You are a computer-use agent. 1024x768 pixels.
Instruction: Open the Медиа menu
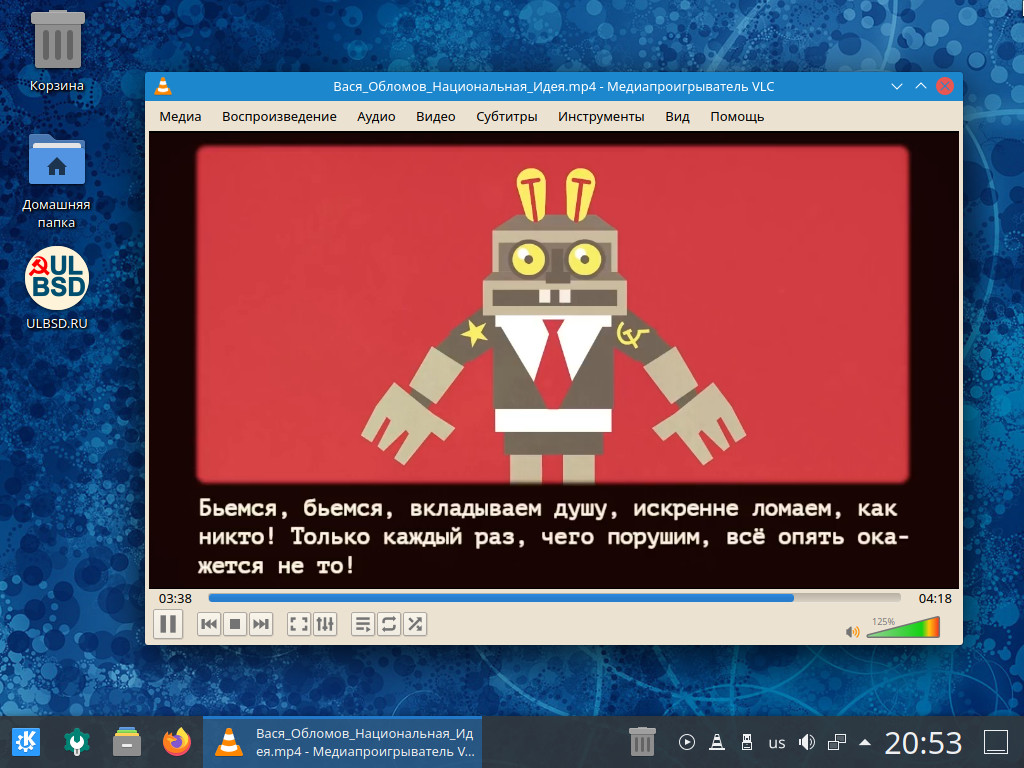180,116
